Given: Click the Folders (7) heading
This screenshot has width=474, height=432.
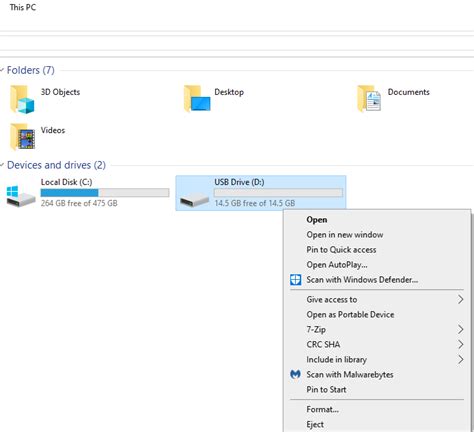Looking at the screenshot, I should (31, 70).
